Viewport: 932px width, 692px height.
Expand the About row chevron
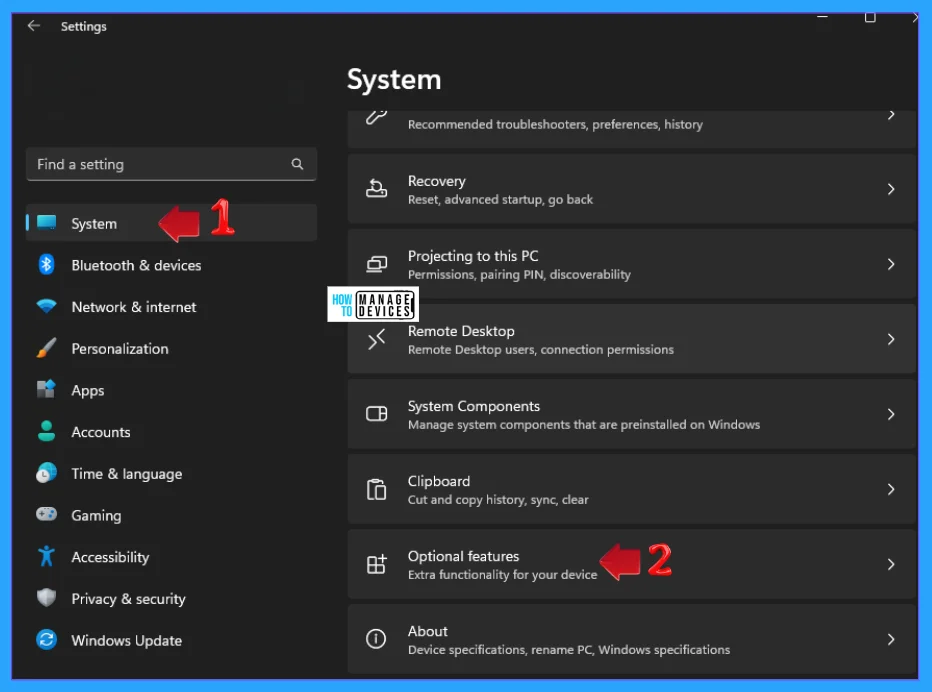(x=891, y=639)
